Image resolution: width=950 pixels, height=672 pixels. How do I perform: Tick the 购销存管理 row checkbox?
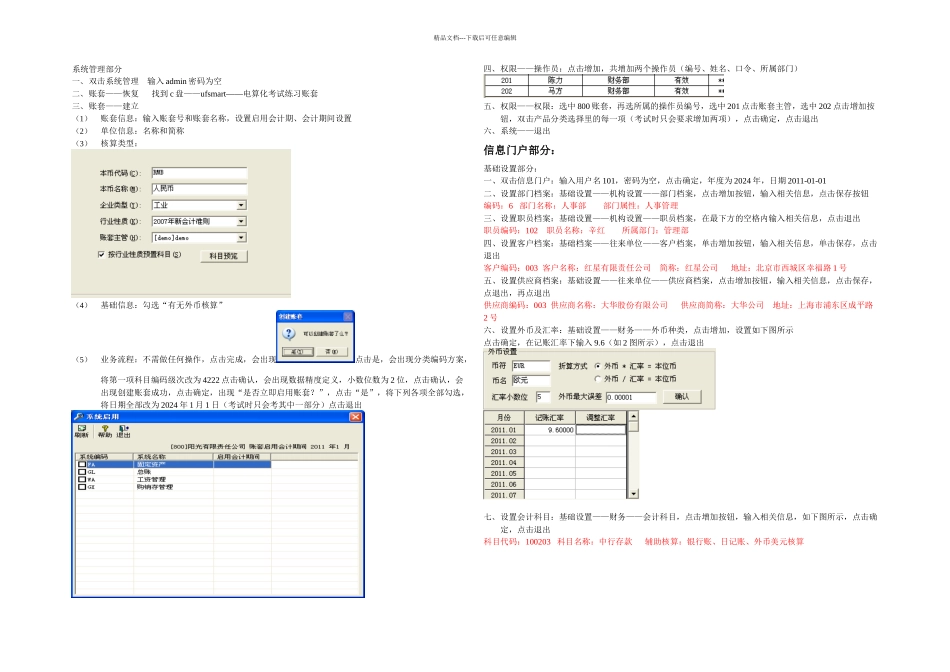coord(82,487)
